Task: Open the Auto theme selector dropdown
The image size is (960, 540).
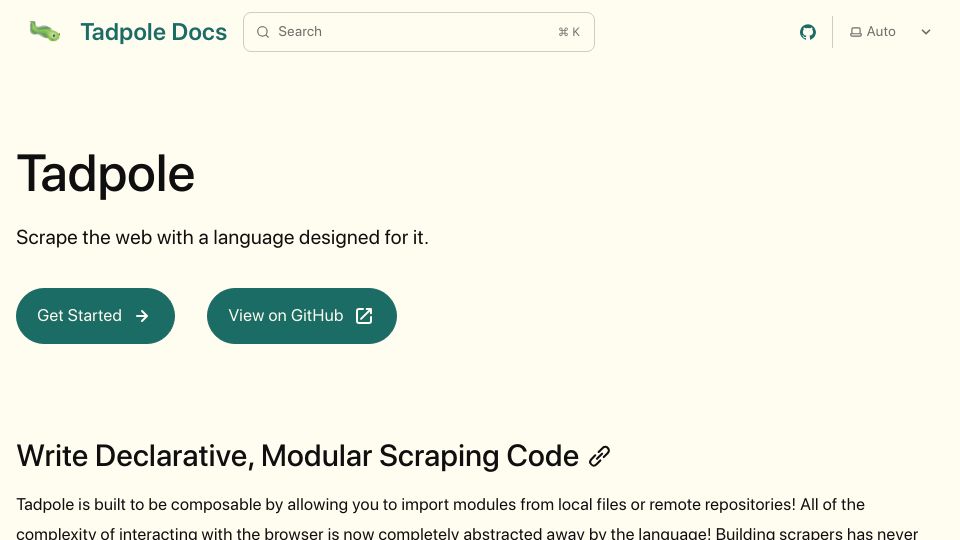Action: pos(890,32)
